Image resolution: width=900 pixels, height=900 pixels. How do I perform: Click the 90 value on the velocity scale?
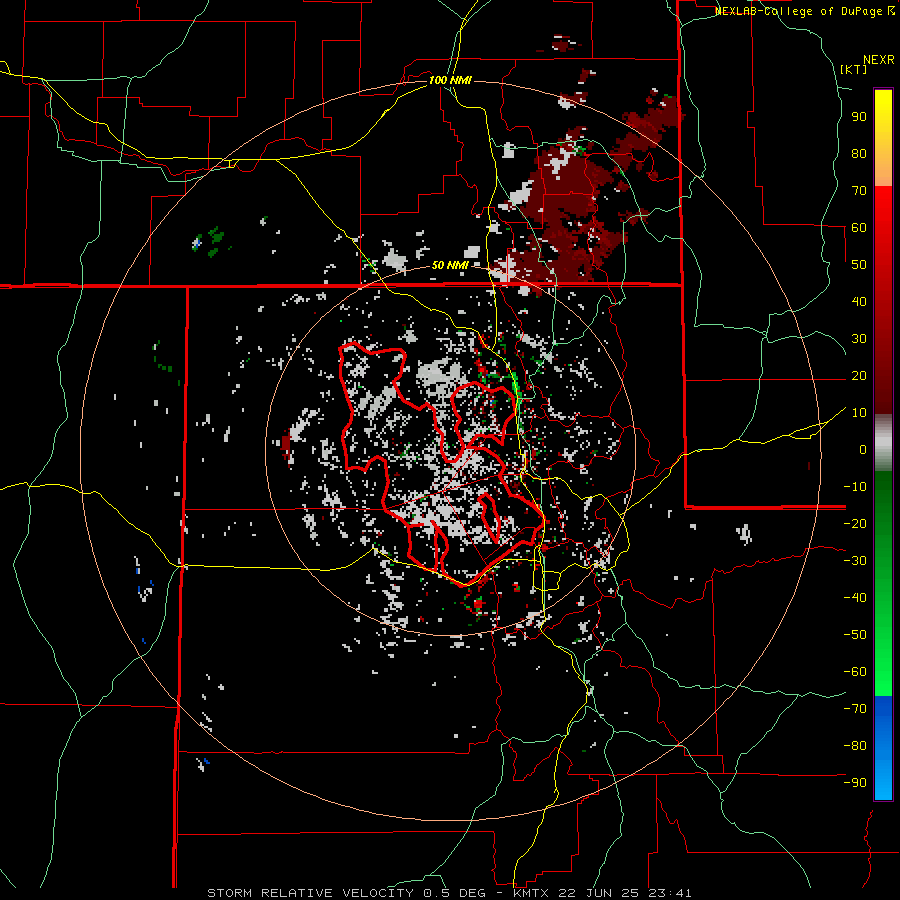pos(859,117)
